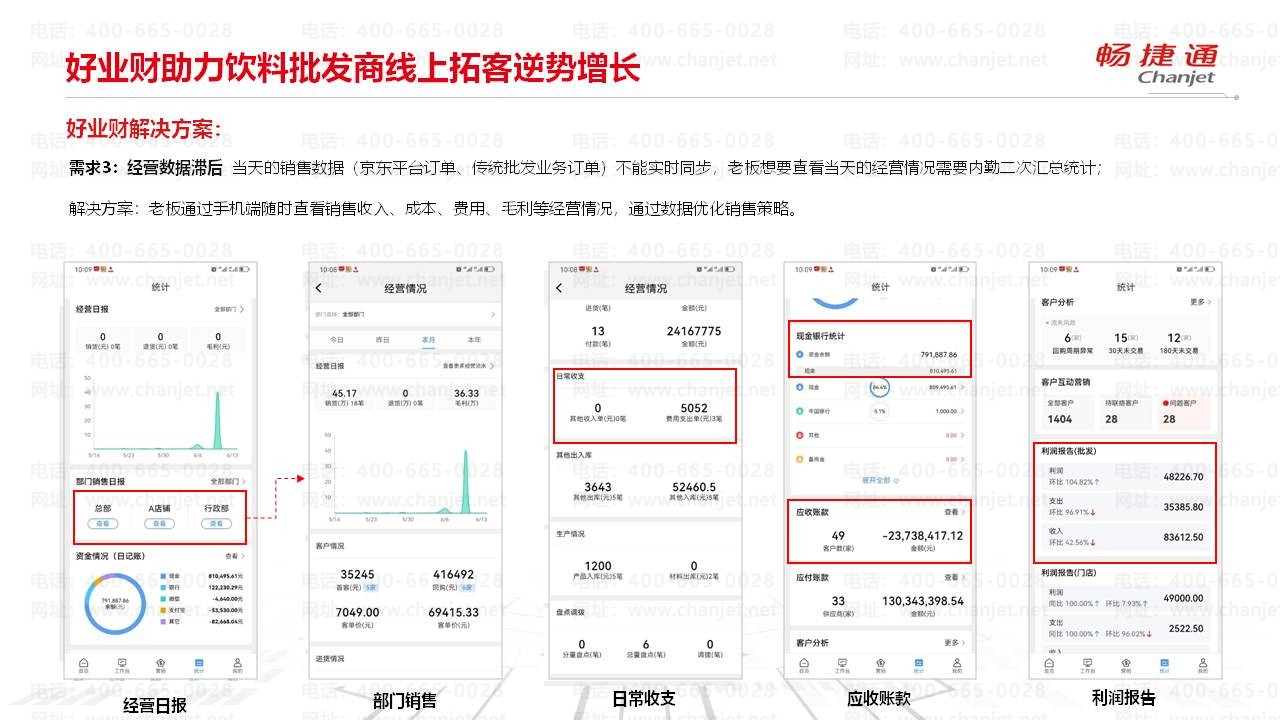Tap the green 中国银行 account icon
Image resolution: width=1280 pixels, height=720 pixels.
pyautogui.click(x=799, y=411)
